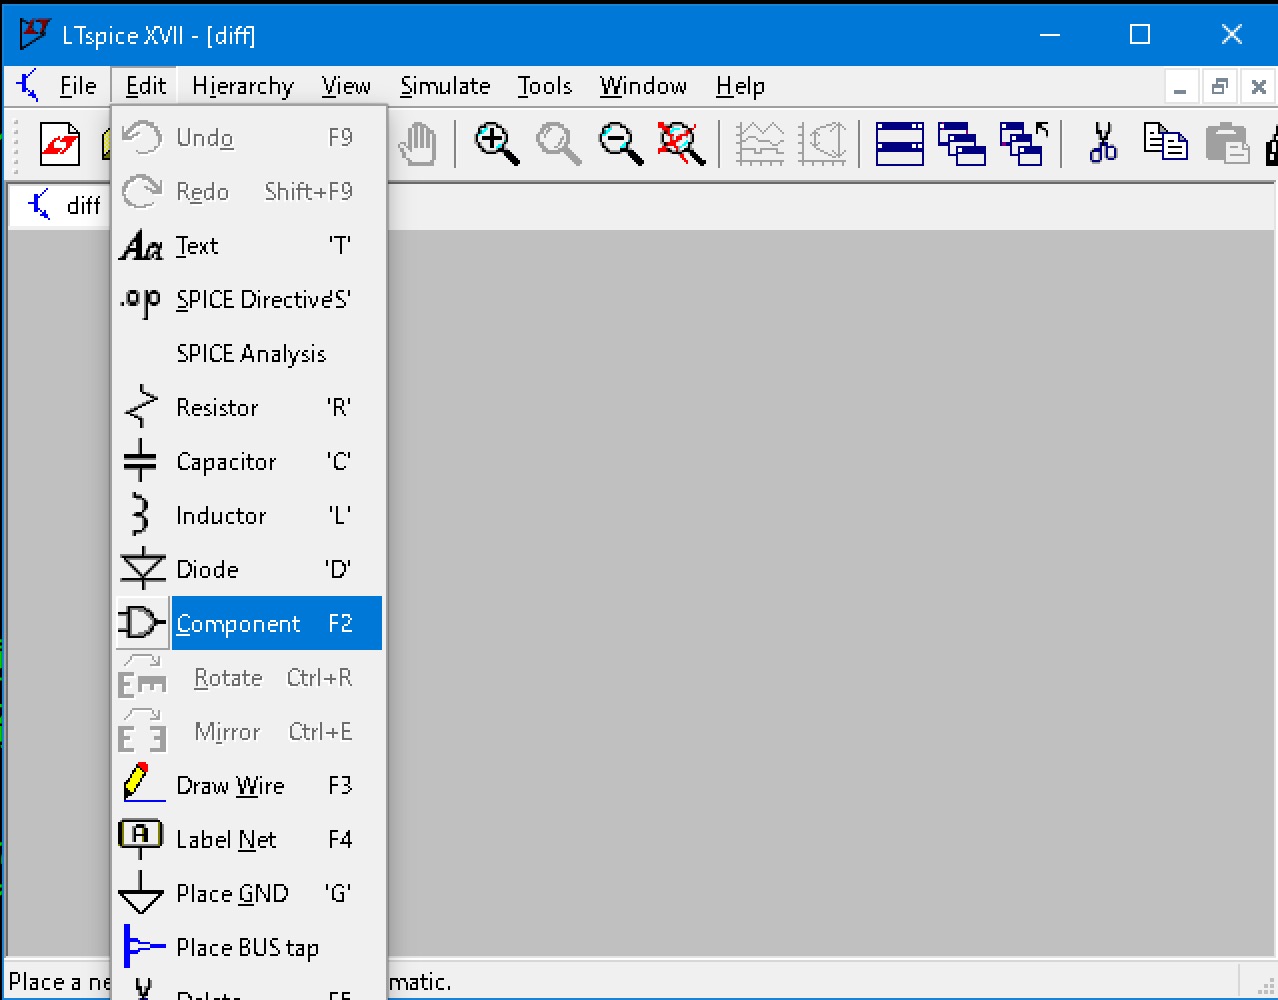Click the greyed Paste clipboard icon
This screenshot has width=1278, height=1000.
pos(1227,144)
